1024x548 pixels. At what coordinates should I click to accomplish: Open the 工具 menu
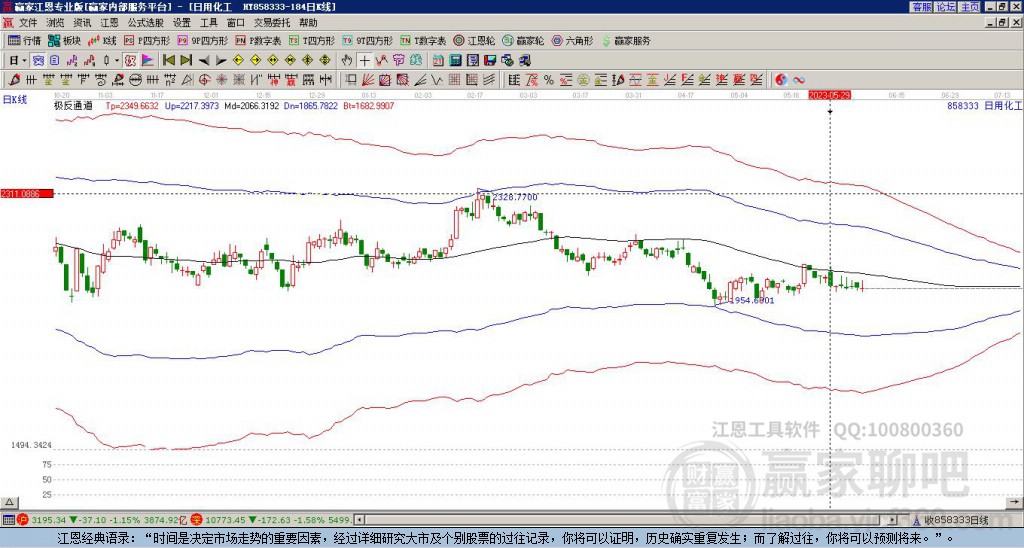[208, 23]
